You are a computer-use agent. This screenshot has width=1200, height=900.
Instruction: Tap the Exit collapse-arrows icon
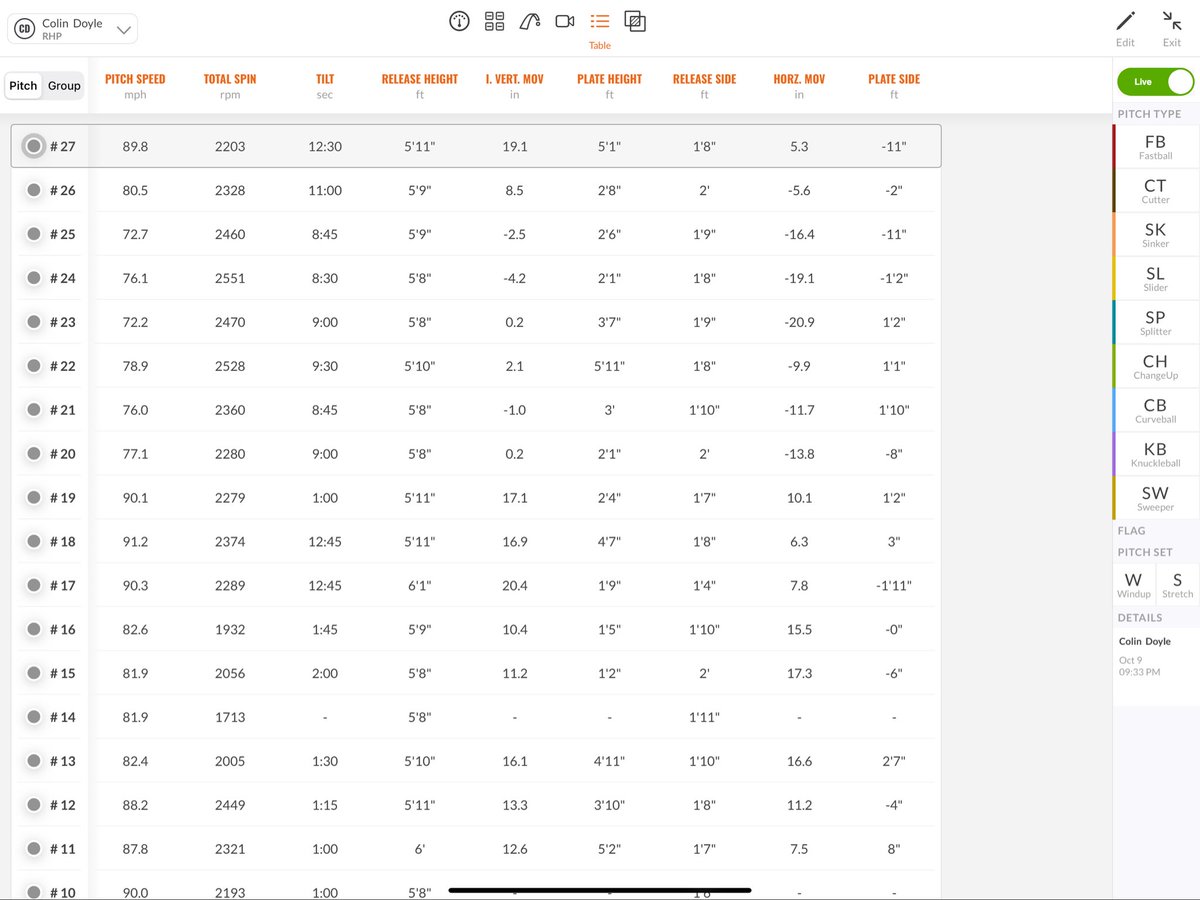click(x=1172, y=21)
